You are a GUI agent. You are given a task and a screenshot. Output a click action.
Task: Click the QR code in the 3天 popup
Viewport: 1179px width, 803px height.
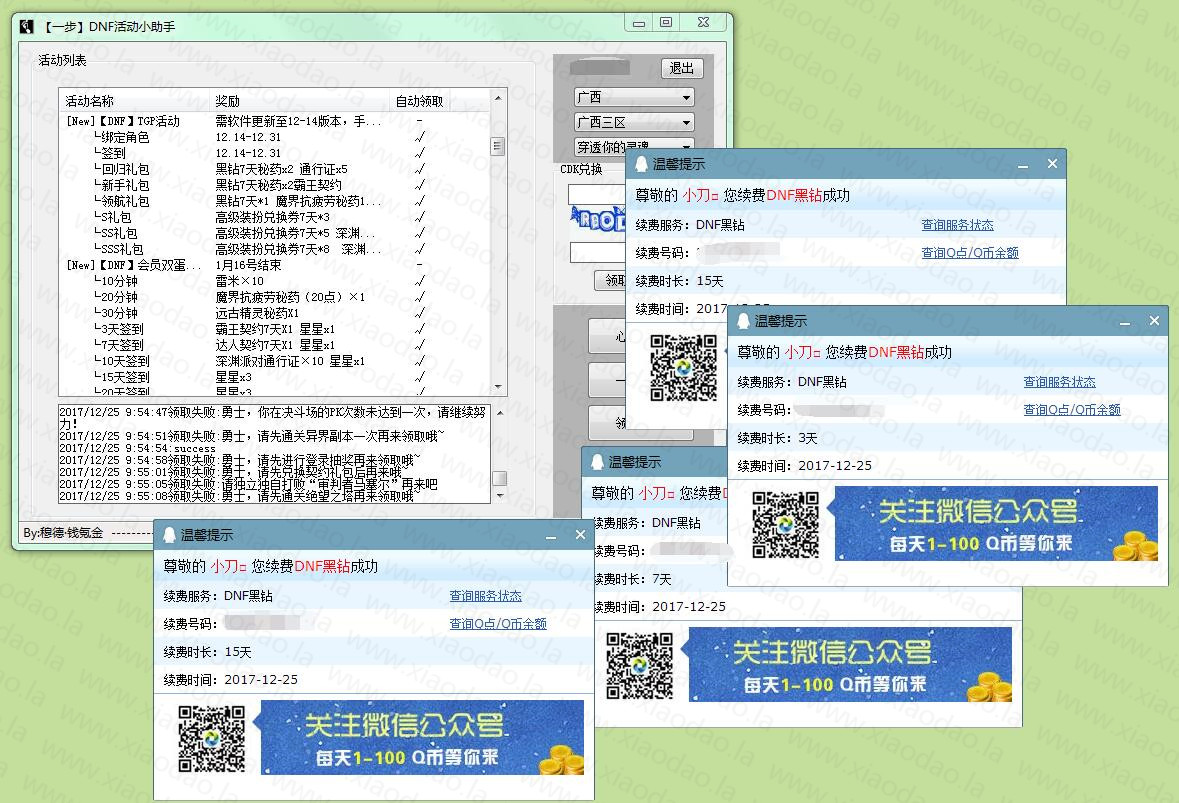coord(785,525)
